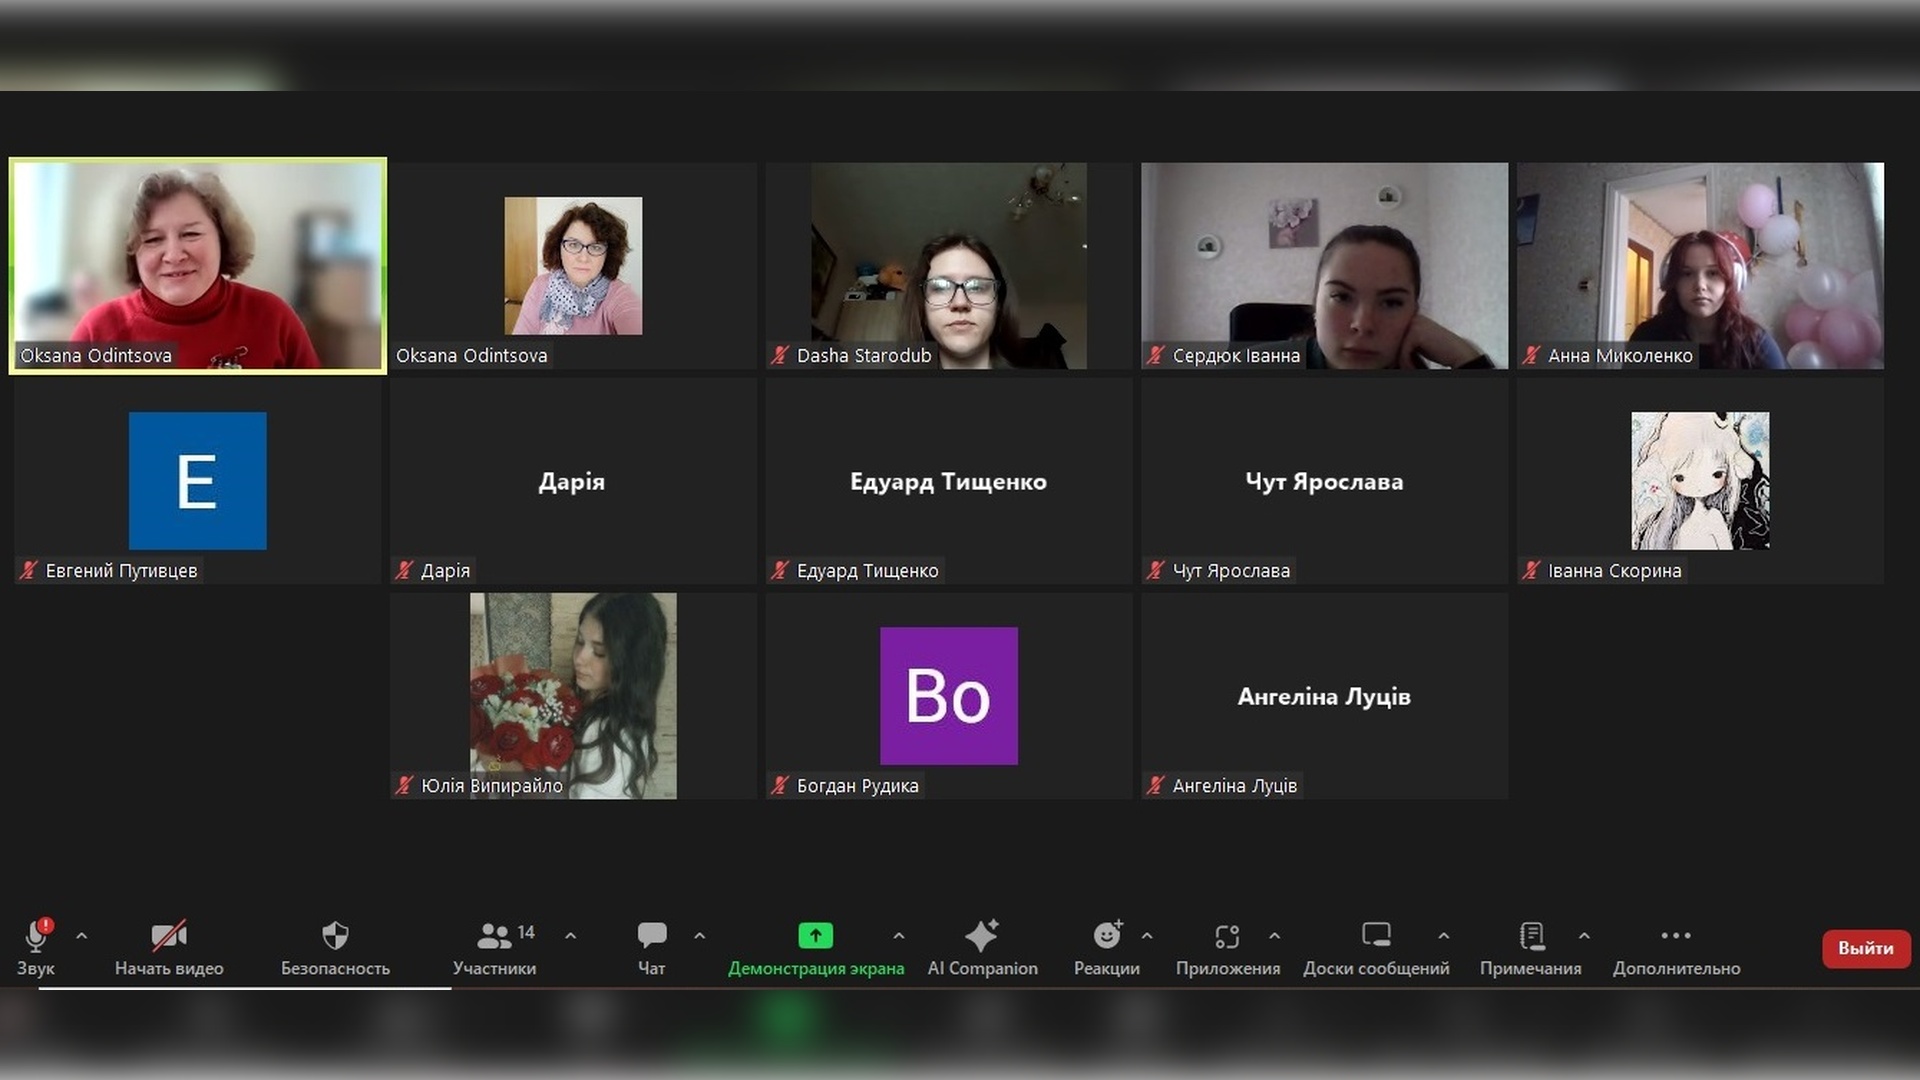
Task: Click muted mic icon beside Едуард Тищенко label
Action: point(781,570)
